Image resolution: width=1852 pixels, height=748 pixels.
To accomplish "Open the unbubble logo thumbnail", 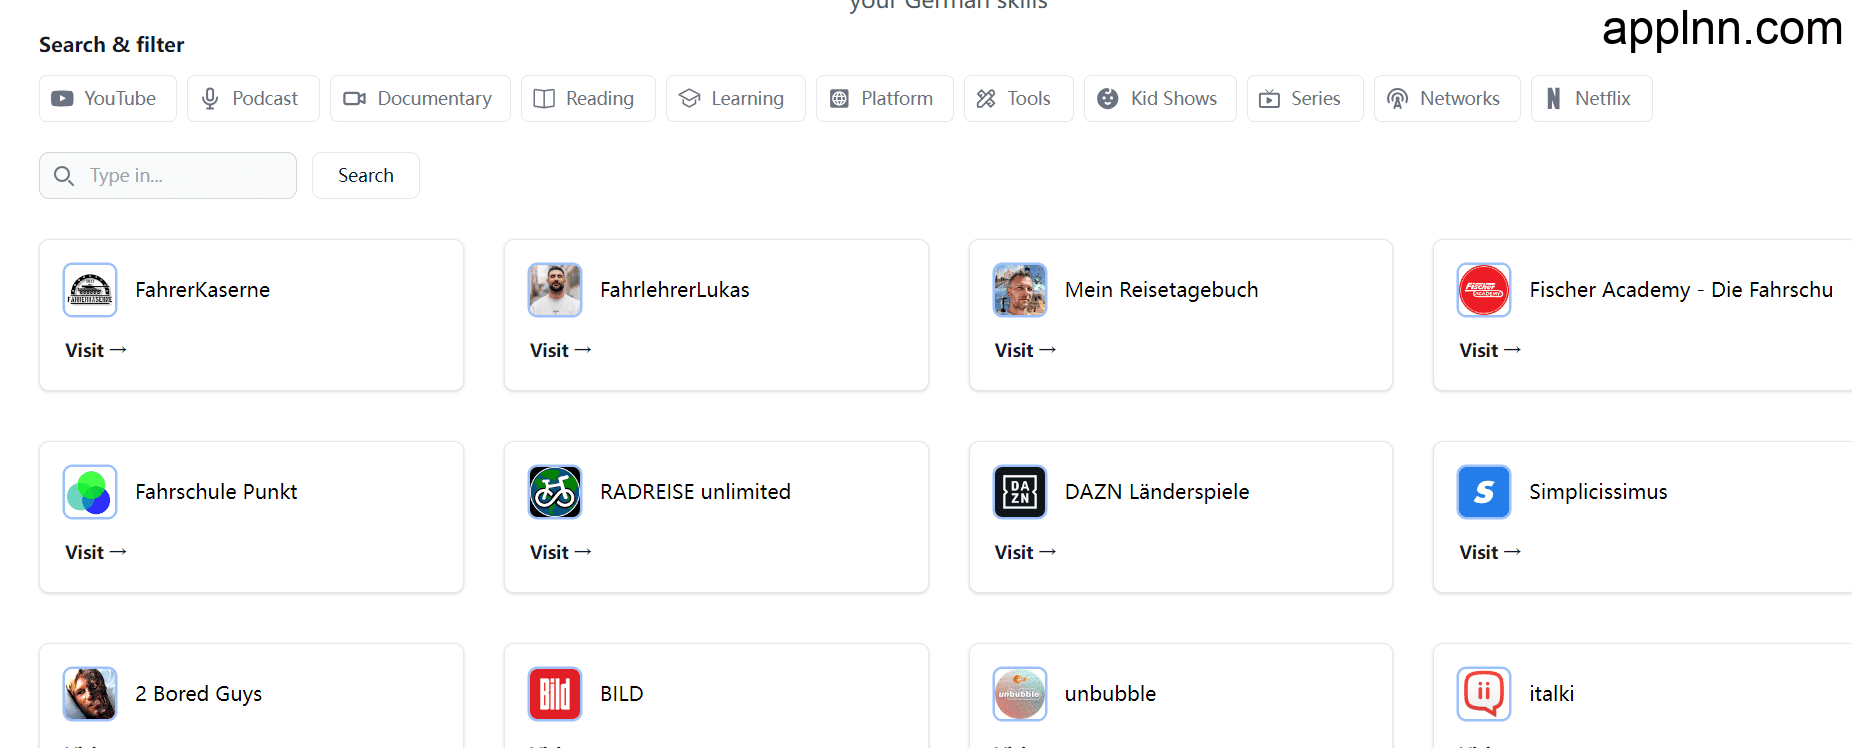I will (x=1019, y=694).
